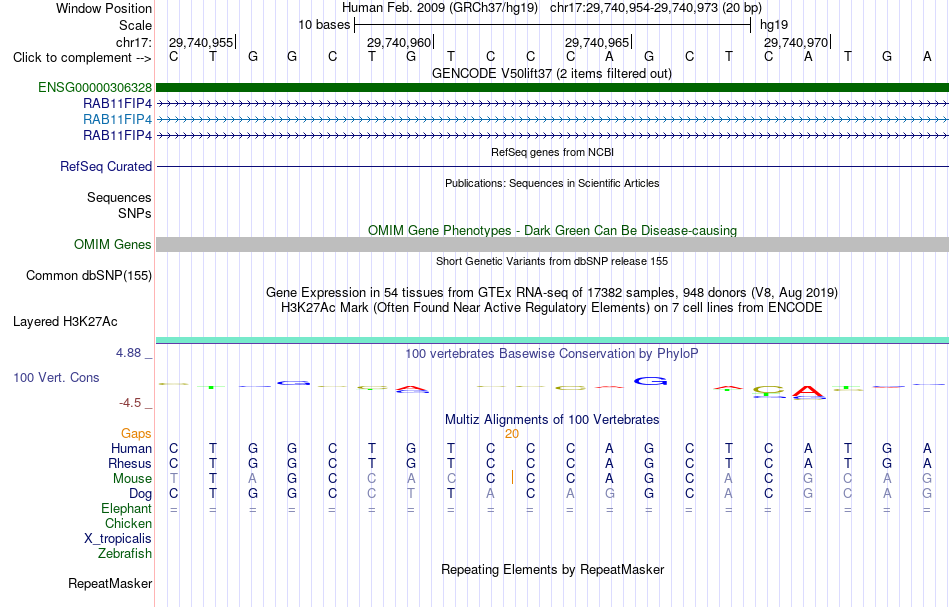
Task: Click the OMIM Genes track label
Action: pos(113,245)
